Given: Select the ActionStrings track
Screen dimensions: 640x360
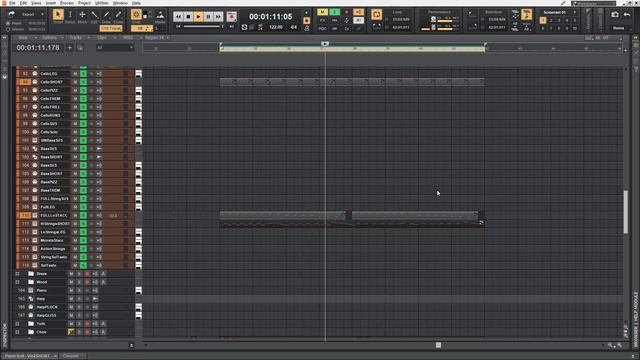Looking at the screenshot, I should [x=53, y=249].
